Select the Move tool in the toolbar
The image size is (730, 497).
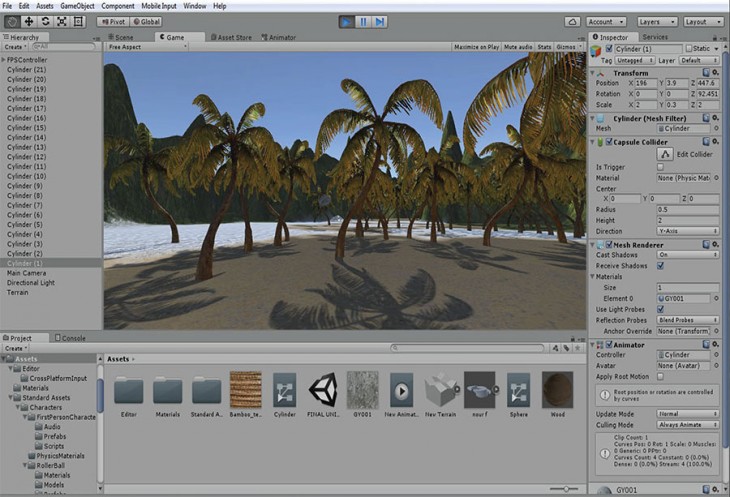[x=28, y=21]
